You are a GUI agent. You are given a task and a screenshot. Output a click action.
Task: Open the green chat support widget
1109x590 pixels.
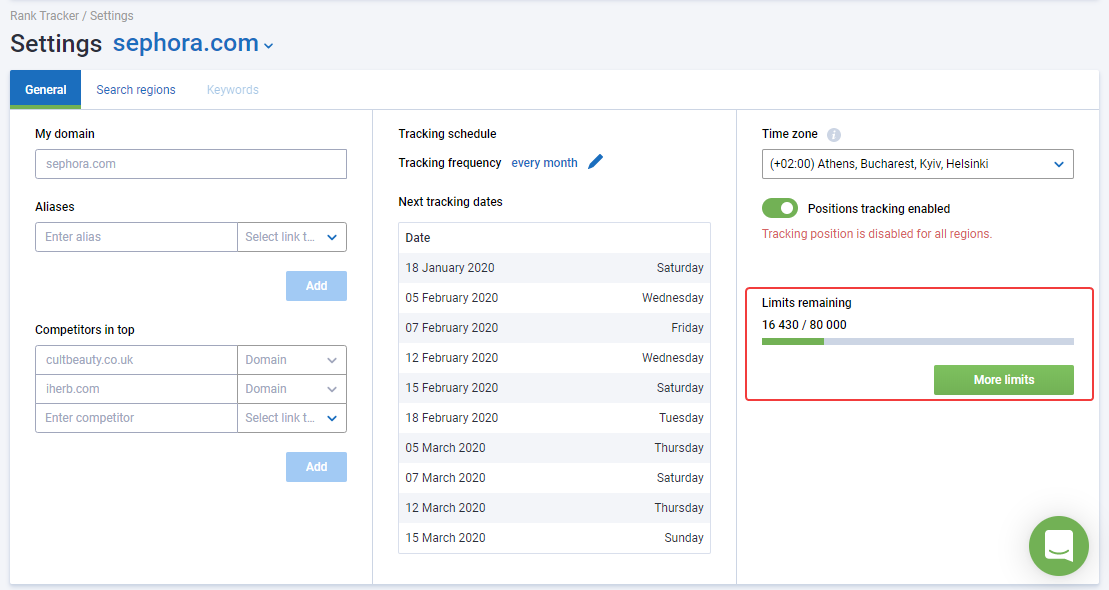pos(1059,546)
